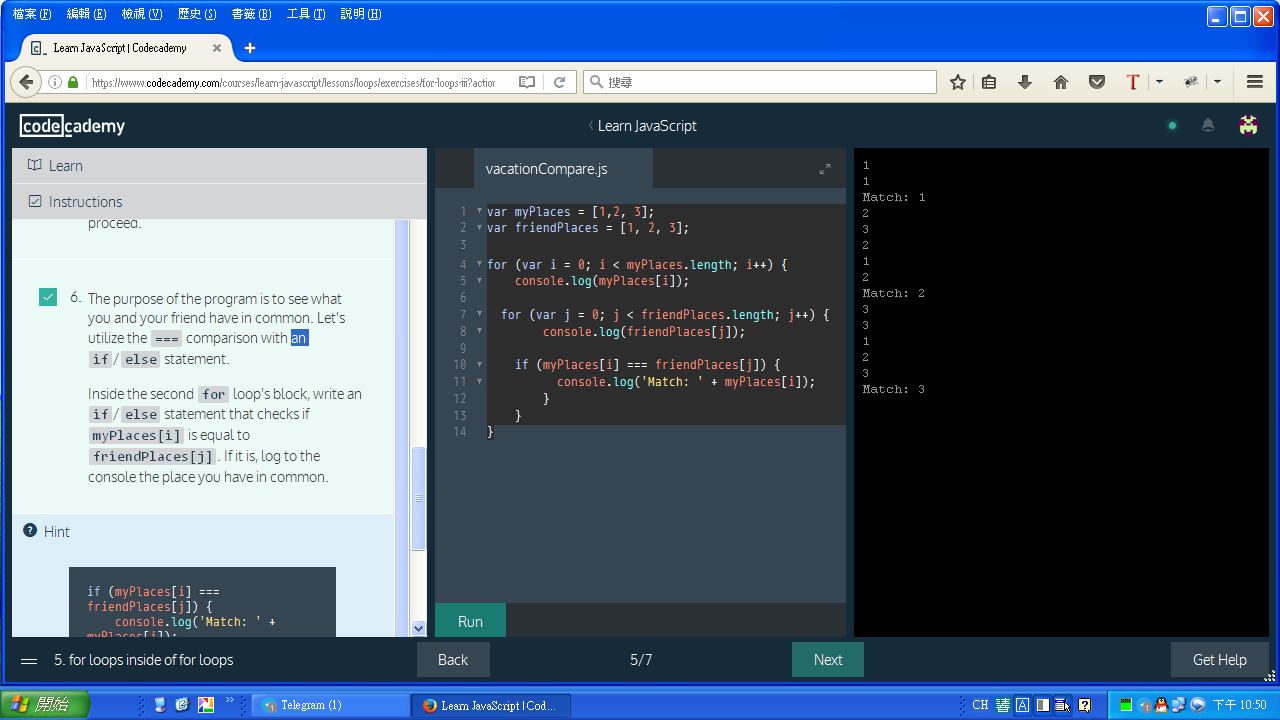Show bookmarks list icon

[x=989, y=82]
